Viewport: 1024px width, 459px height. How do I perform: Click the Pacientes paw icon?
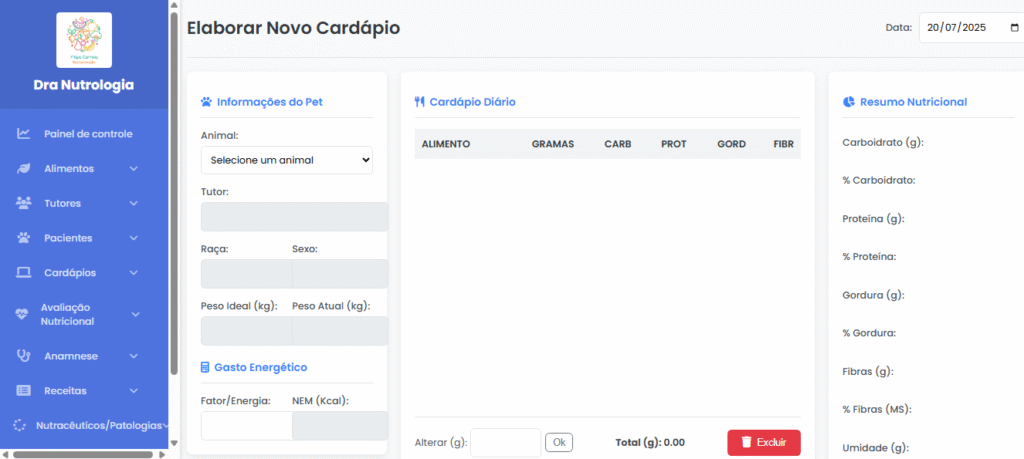click(x=24, y=238)
